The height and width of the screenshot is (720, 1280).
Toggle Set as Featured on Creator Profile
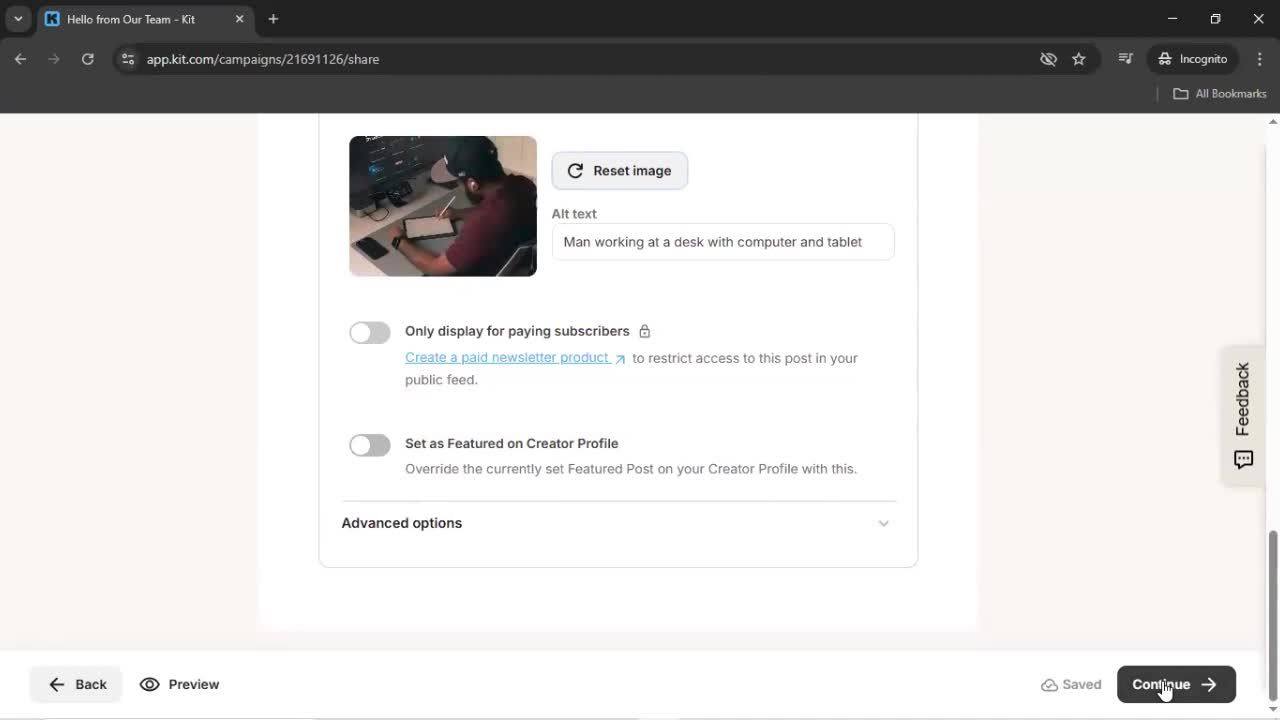click(x=369, y=444)
